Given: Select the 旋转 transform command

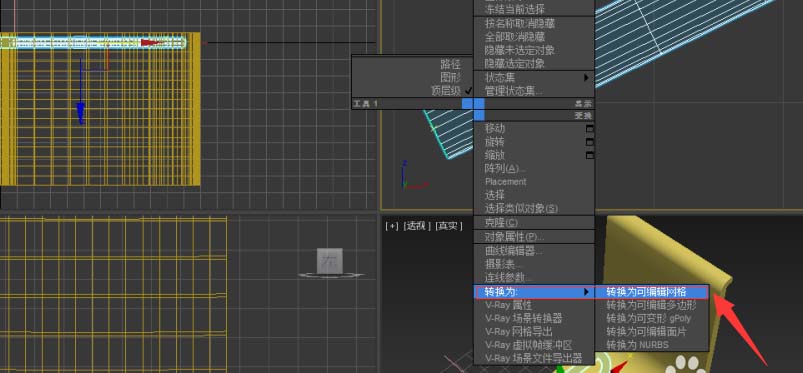Looking at the screenshot, I should tap(495, 141).
